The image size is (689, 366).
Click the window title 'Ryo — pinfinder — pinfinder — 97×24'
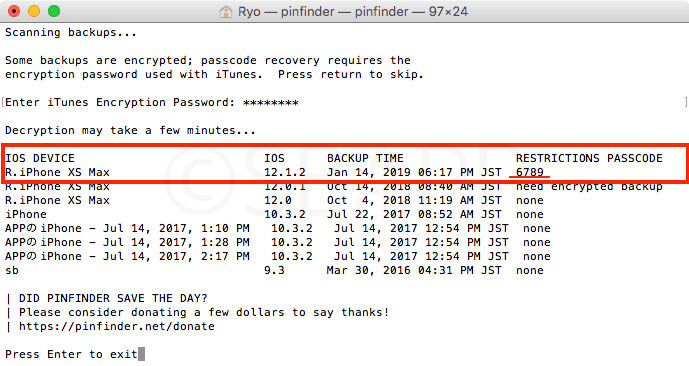pyautogui.click(x=353, y=11)
